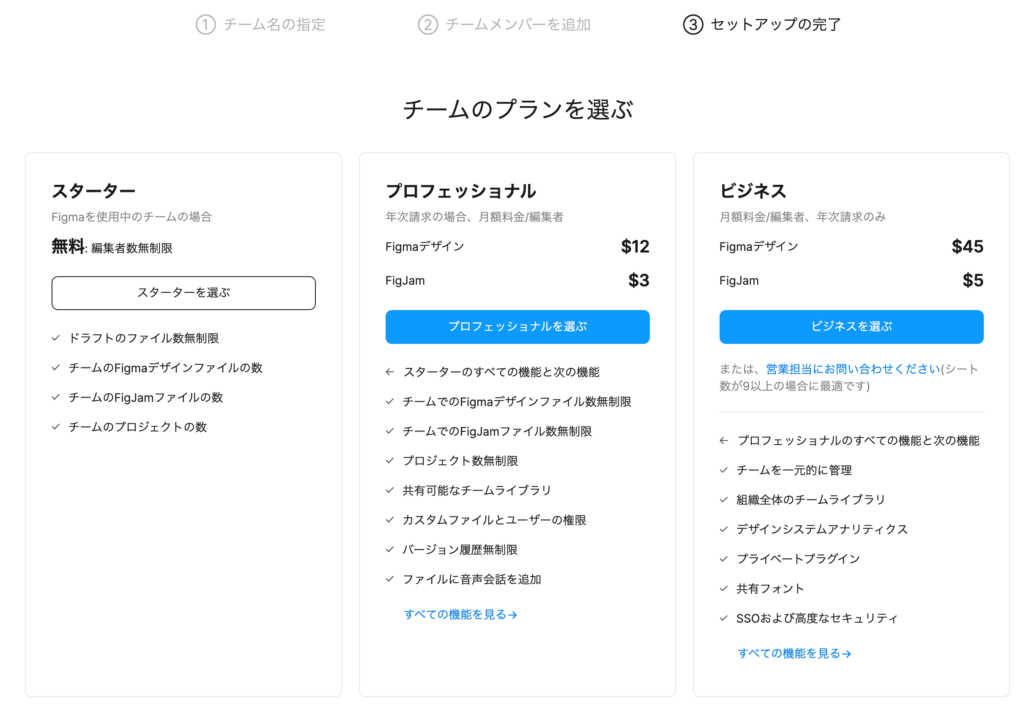This screenshot has width=1024, height=714.
Task: Go to チームメンバーを追加 step
Action: click(x=518, y=24)
